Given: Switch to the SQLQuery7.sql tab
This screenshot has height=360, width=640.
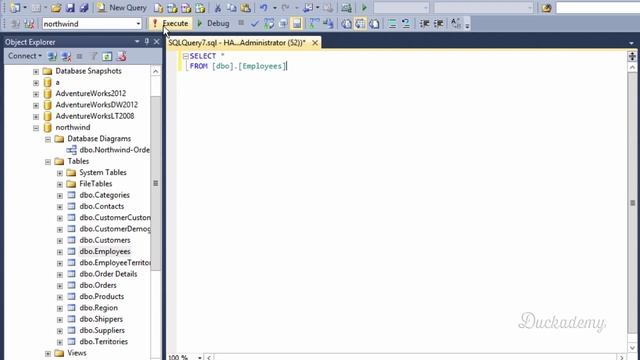Looking at the screenshot, I should [x=237, y=42].
